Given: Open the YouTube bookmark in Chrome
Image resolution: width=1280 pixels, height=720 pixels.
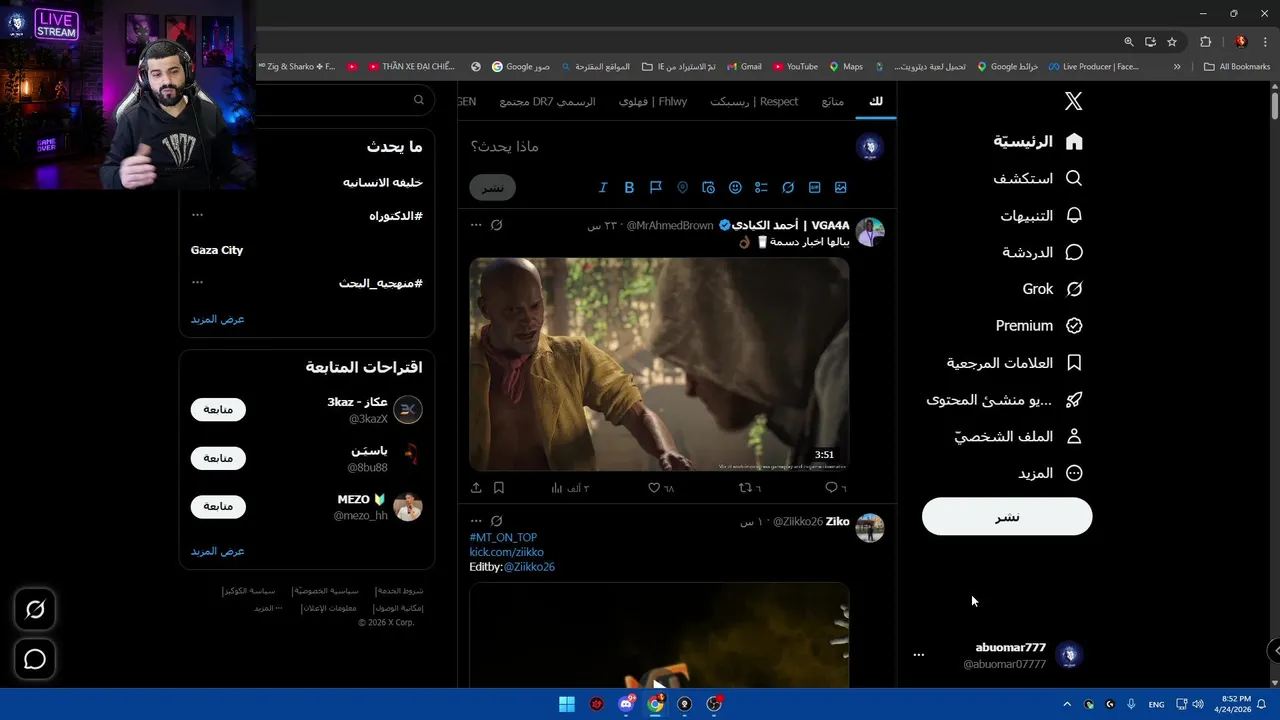Looking at the screenshot, I should click(794, 67).
